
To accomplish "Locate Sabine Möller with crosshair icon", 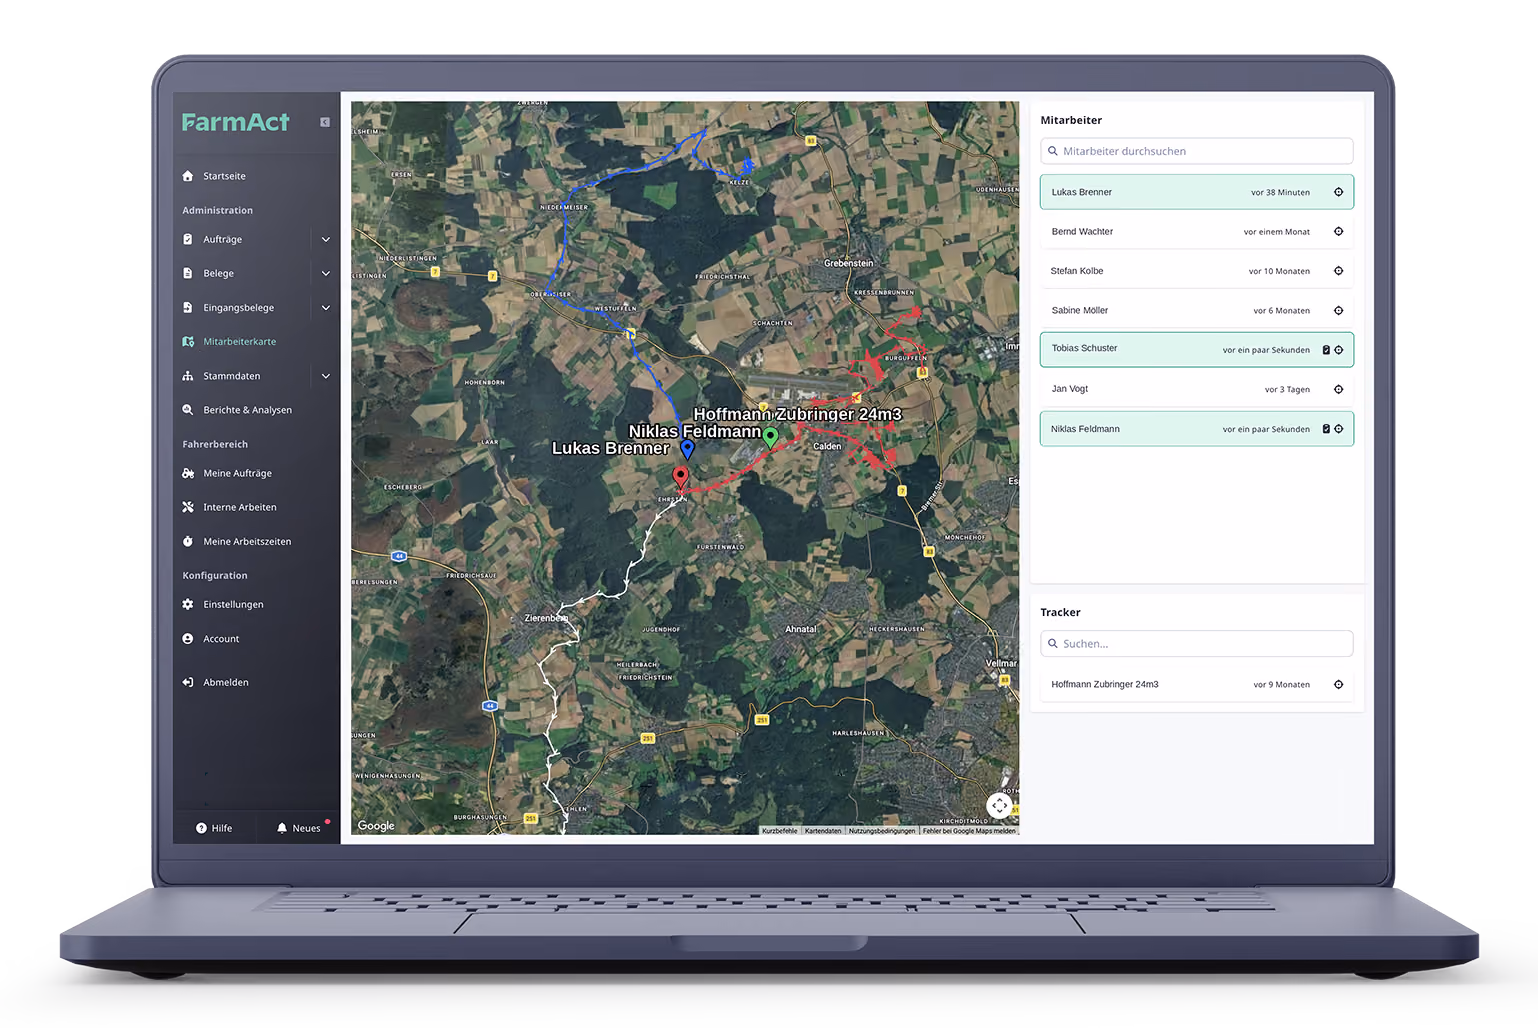I will click(1339, 311).
